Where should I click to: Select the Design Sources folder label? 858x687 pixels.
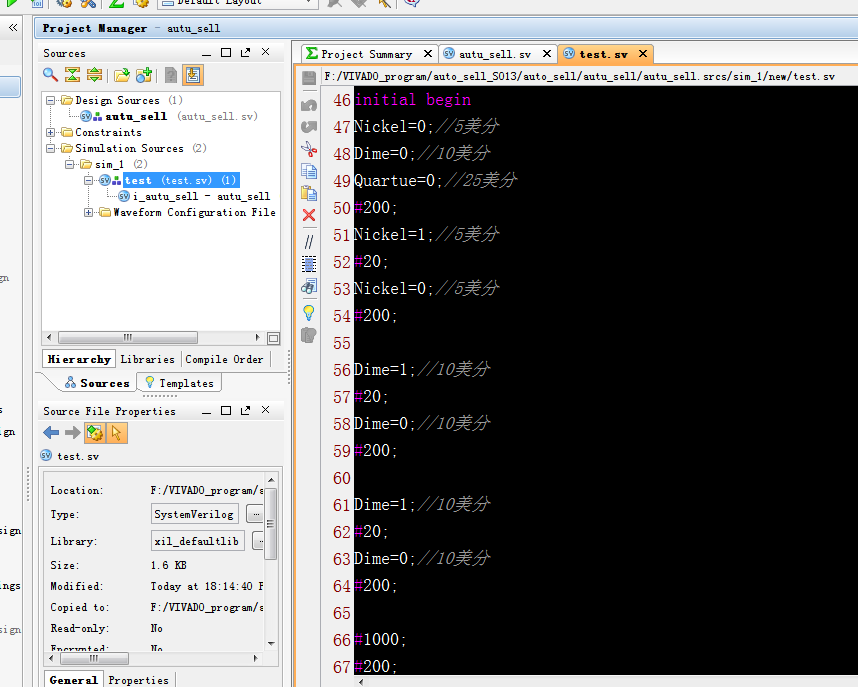tap(117, 100)
